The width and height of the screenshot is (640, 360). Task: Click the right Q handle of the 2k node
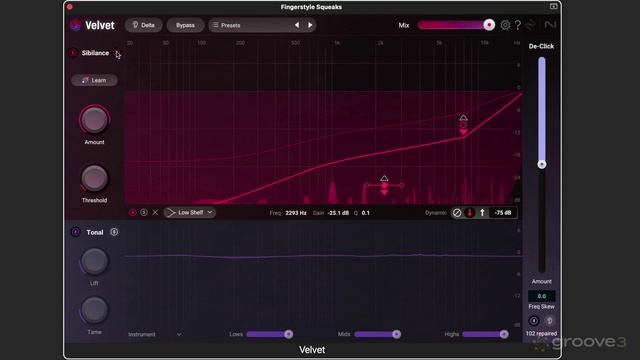[402, 185]
